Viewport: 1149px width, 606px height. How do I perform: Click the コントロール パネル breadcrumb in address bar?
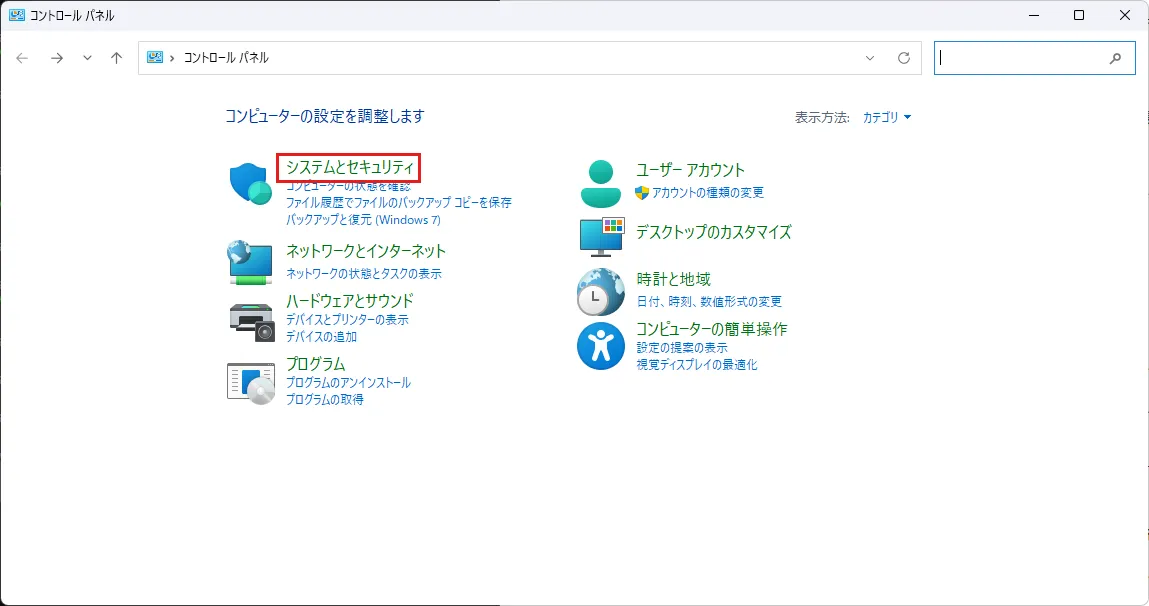coord(226,58)
